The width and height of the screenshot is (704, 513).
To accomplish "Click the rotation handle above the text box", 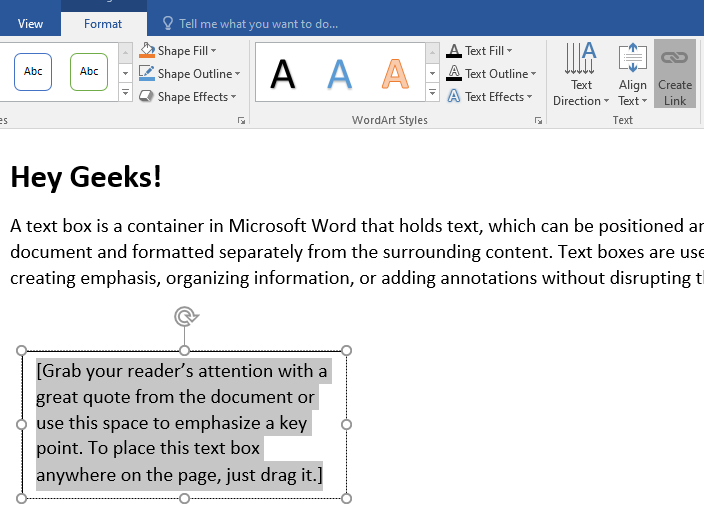I will (x=185, y=316).
